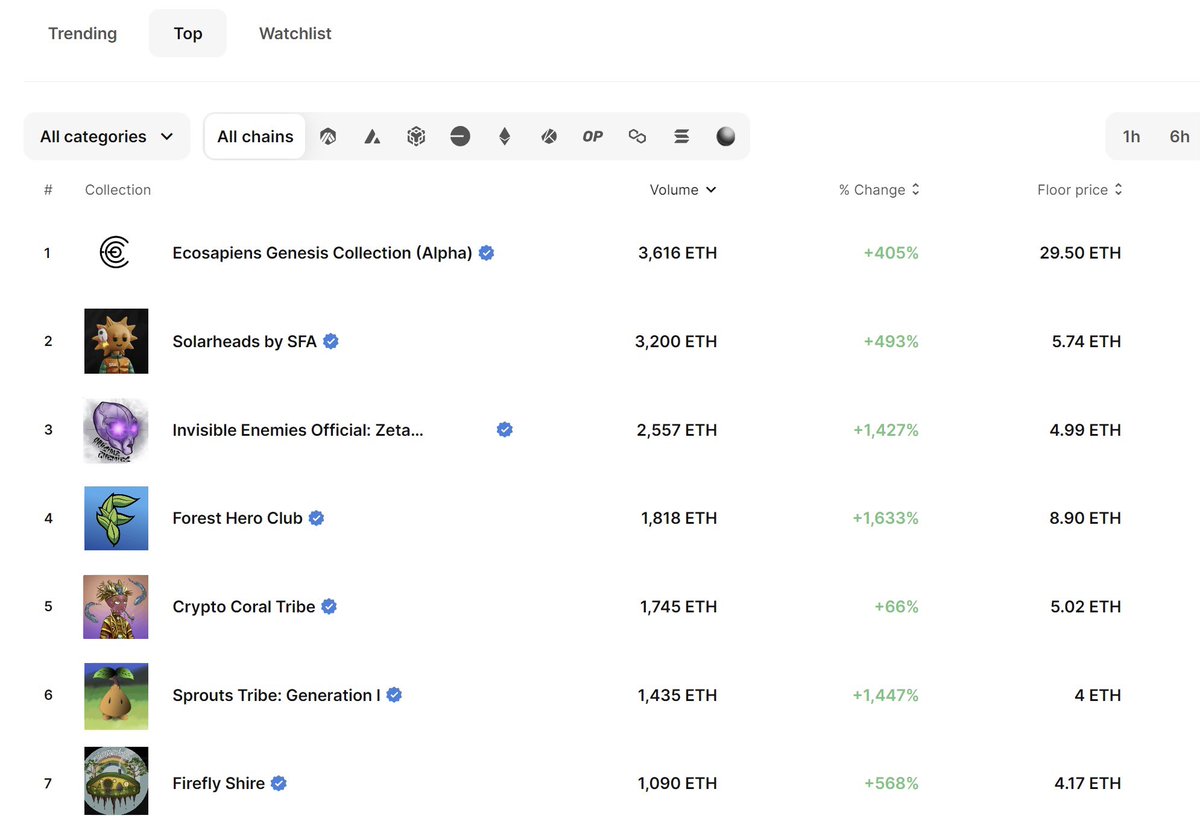Switch timeframe to 1h
This screenshot has height=833, width=1200.
coord(1131,136)
